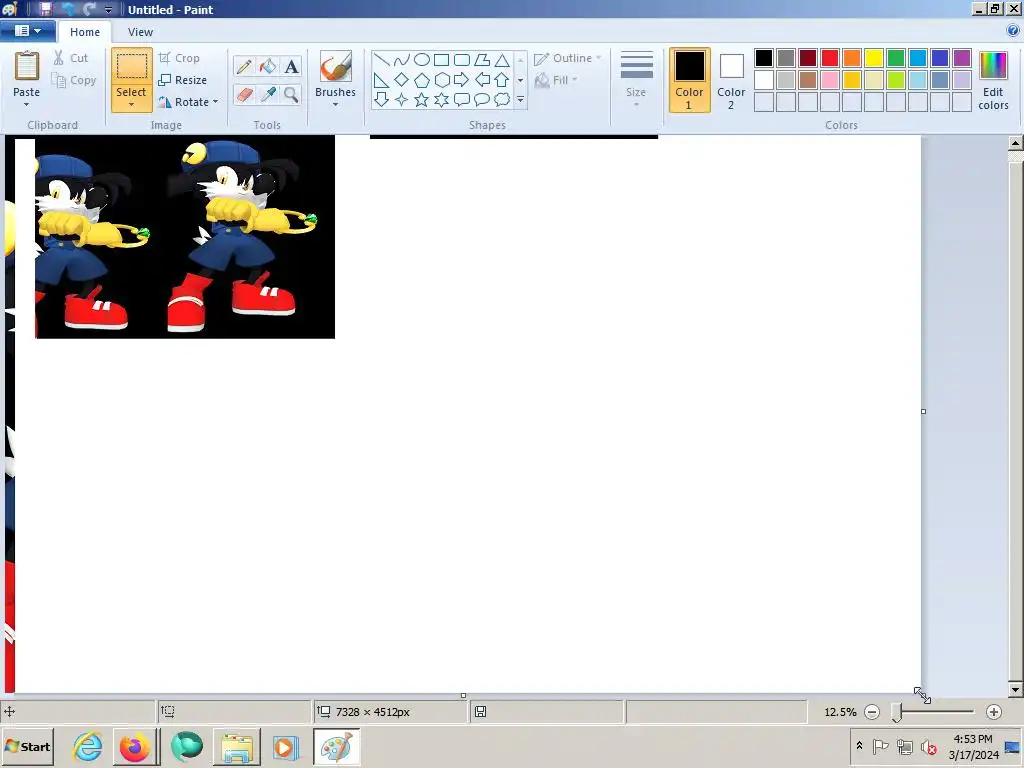Select the Pencil tool
The width and height of the screenshot is (1024, 768).
(244, 66)
